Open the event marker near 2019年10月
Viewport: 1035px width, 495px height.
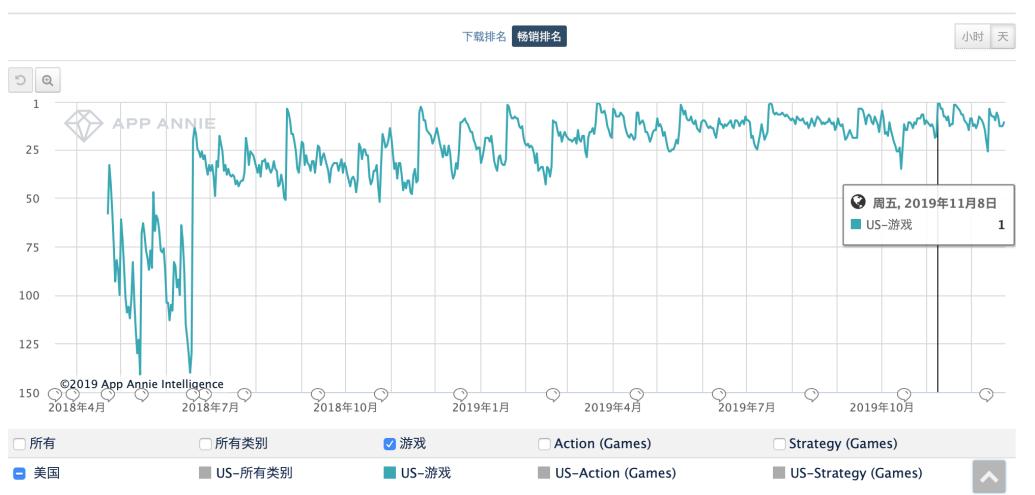coord(904,394)
